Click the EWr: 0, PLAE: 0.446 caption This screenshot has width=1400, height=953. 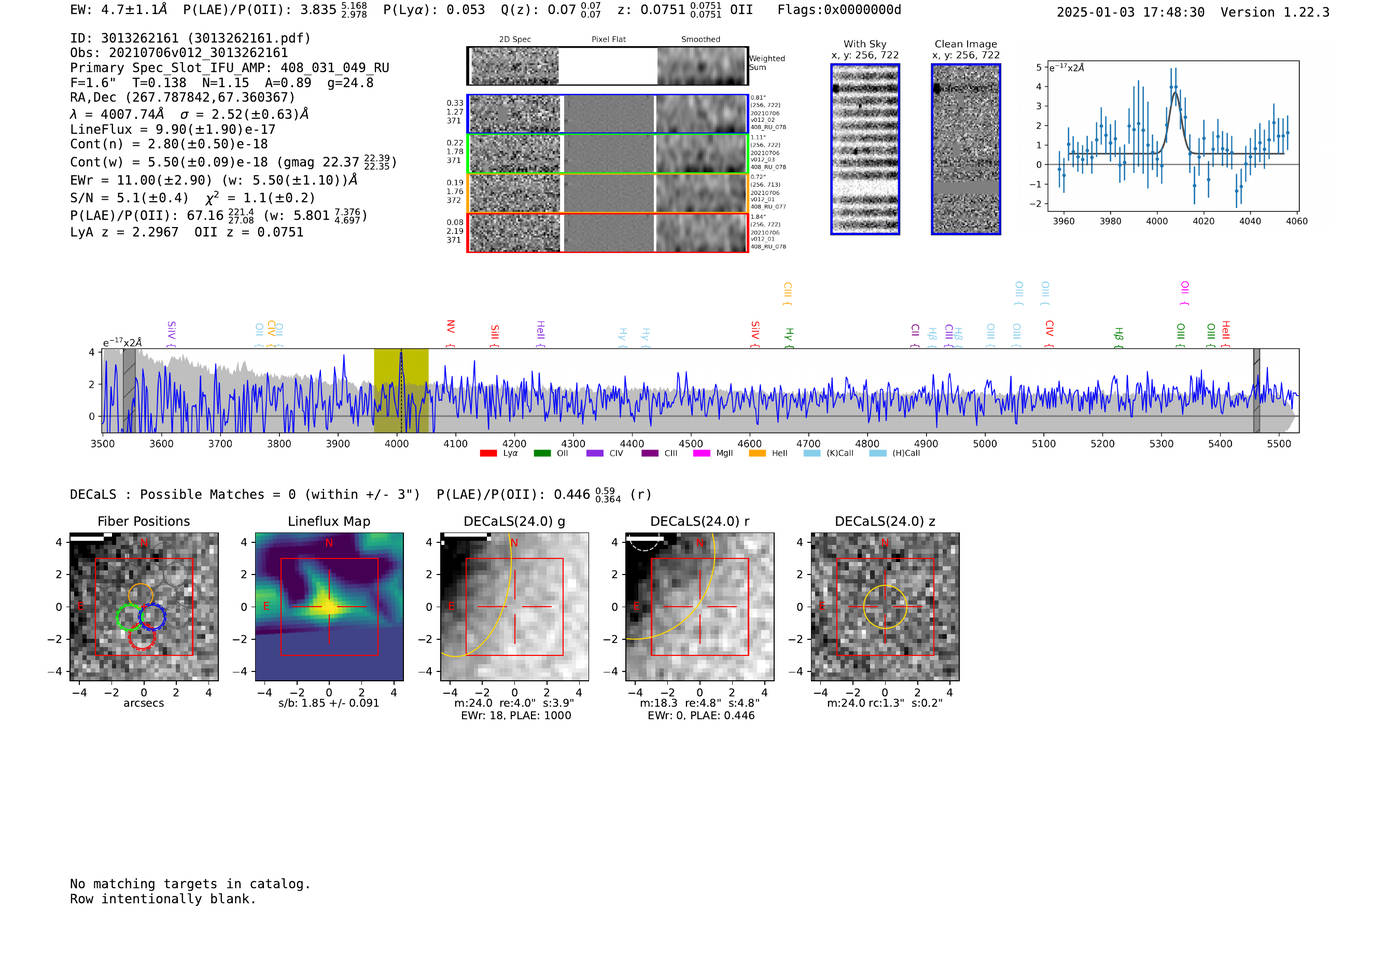click(701, 716)
